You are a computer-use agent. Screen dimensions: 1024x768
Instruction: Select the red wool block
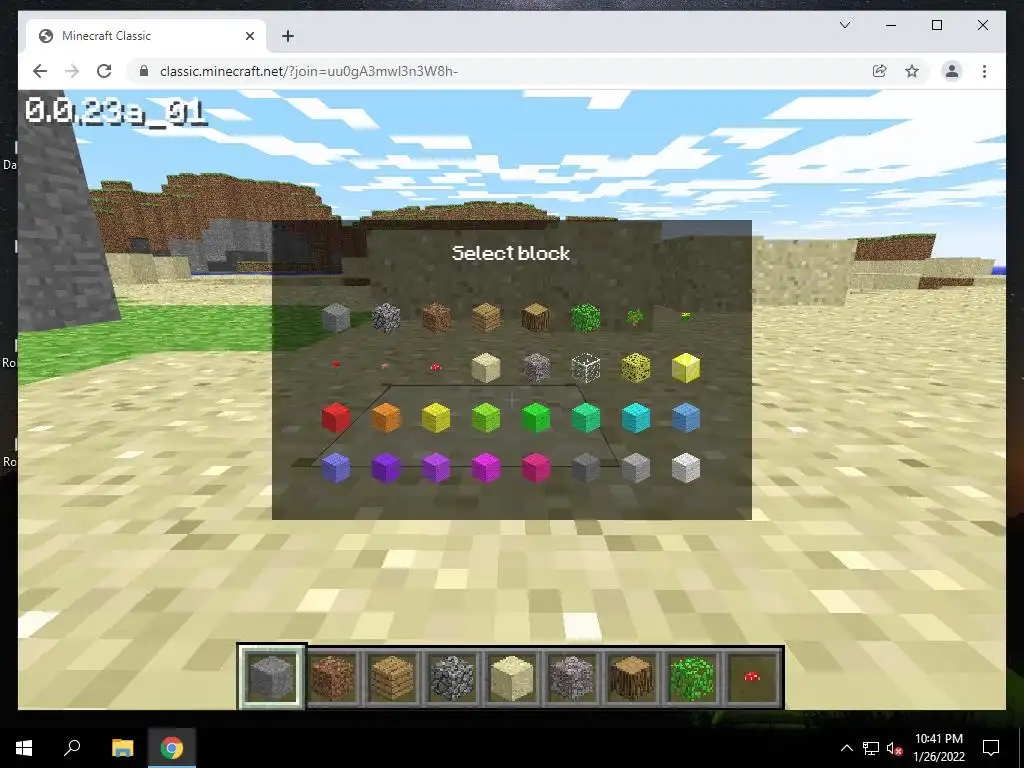coord(336,418)
